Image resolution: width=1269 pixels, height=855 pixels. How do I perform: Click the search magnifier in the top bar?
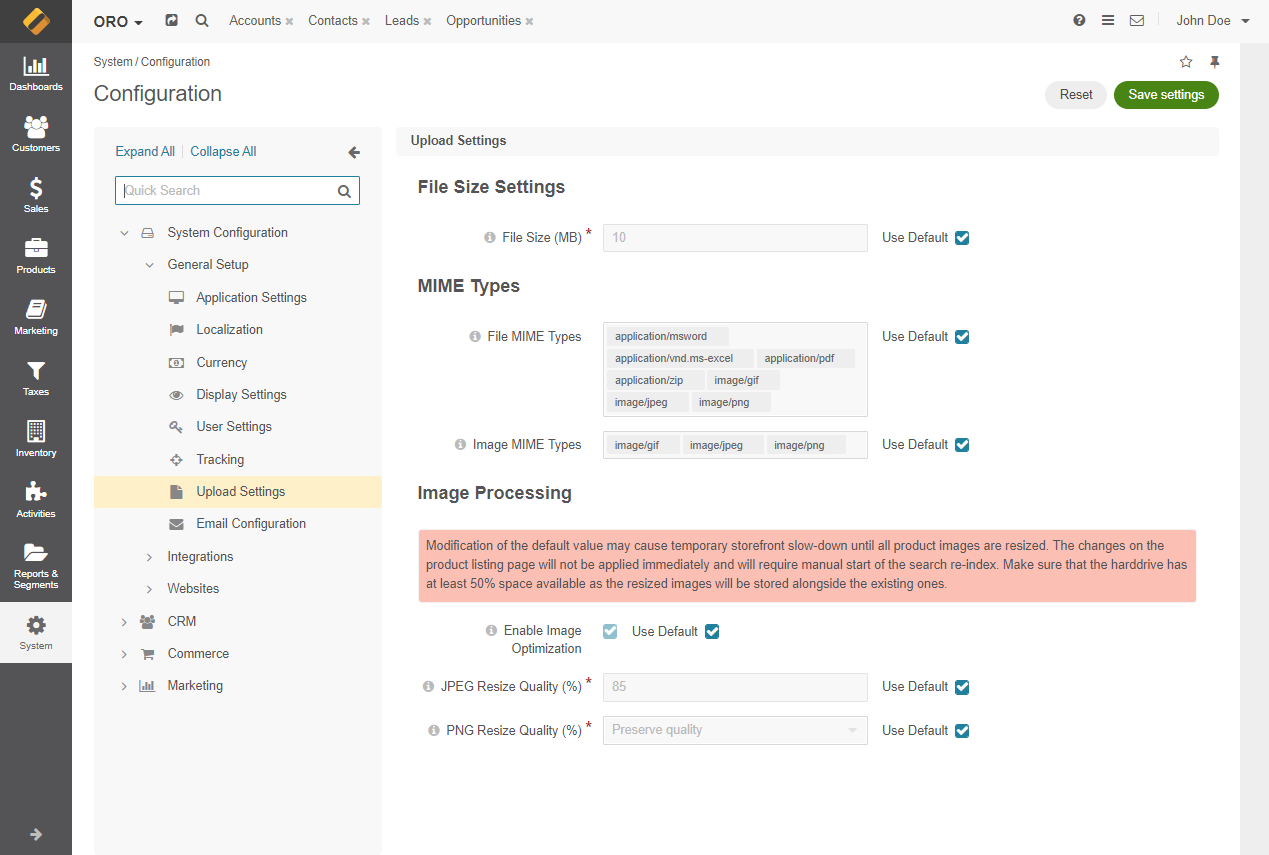(x=202, y=20)
